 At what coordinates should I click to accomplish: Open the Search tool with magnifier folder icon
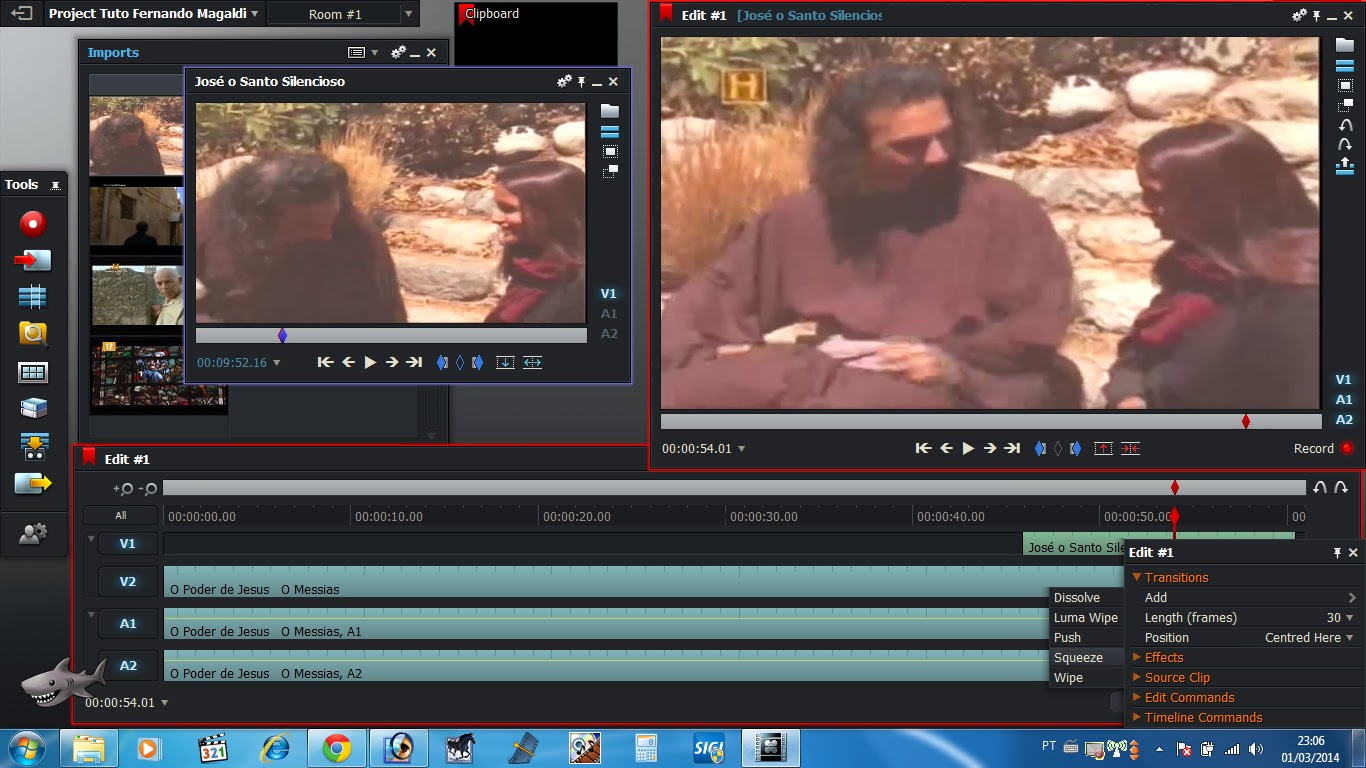coord(33,334)
